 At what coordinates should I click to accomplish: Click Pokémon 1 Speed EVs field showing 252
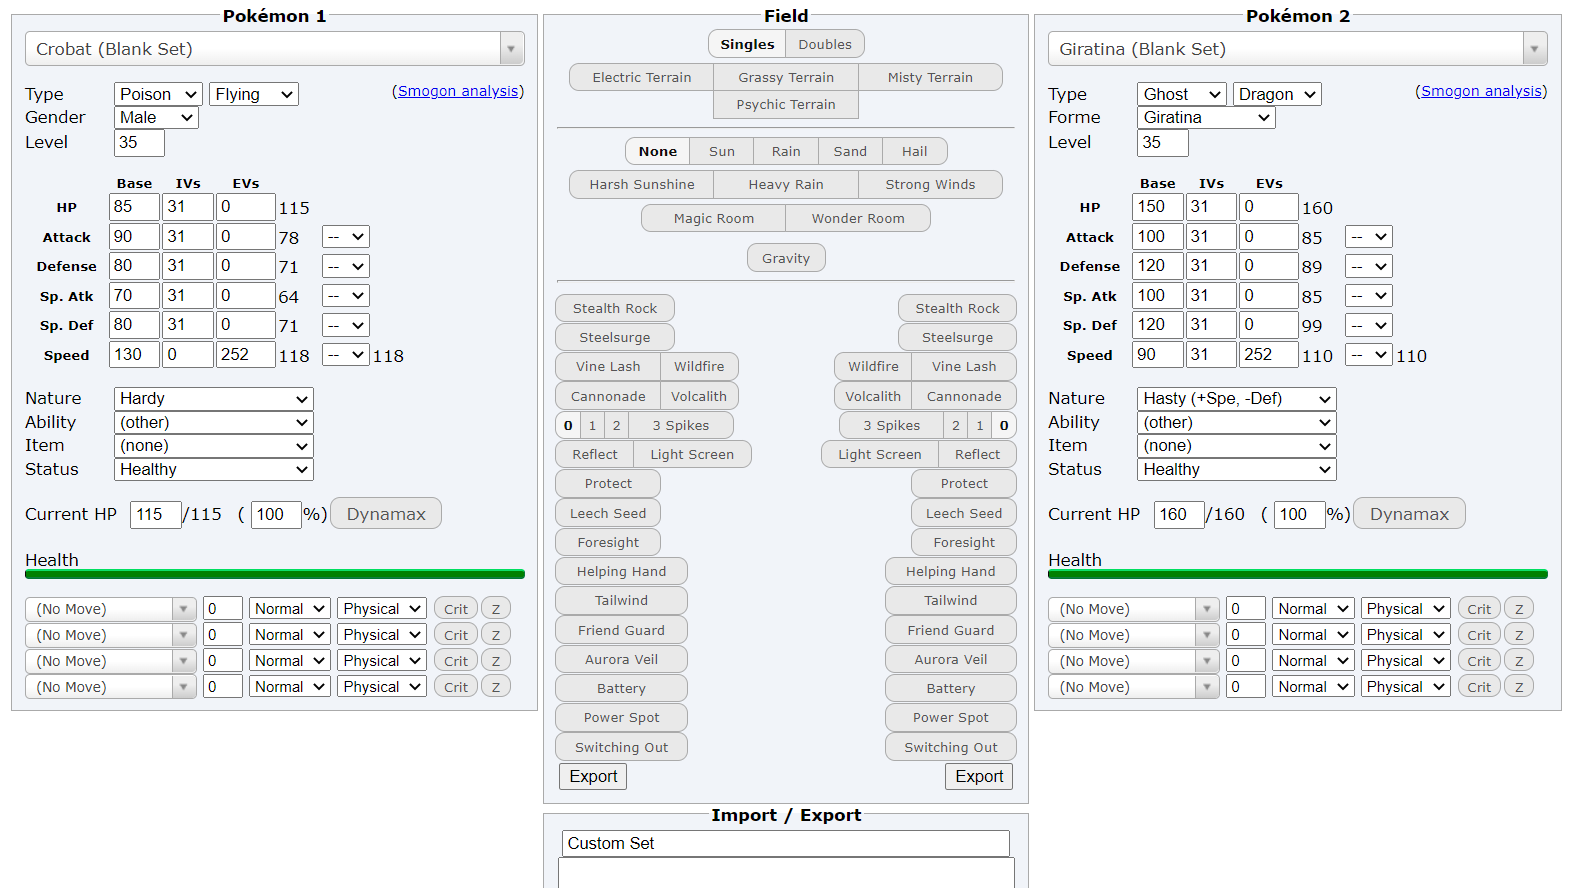point(246,354)
